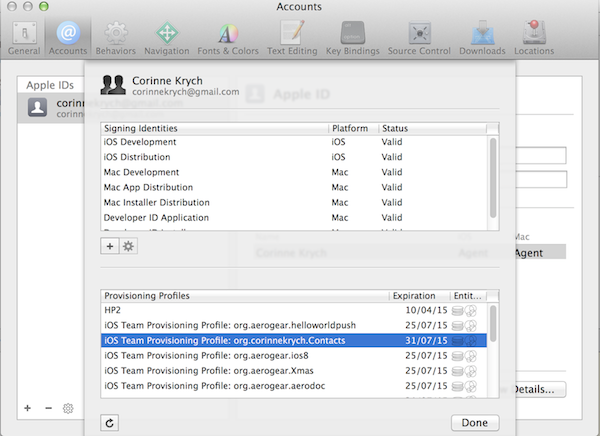
Task: Select the Mac Installer Distribution identity
Action: [294, 202]
